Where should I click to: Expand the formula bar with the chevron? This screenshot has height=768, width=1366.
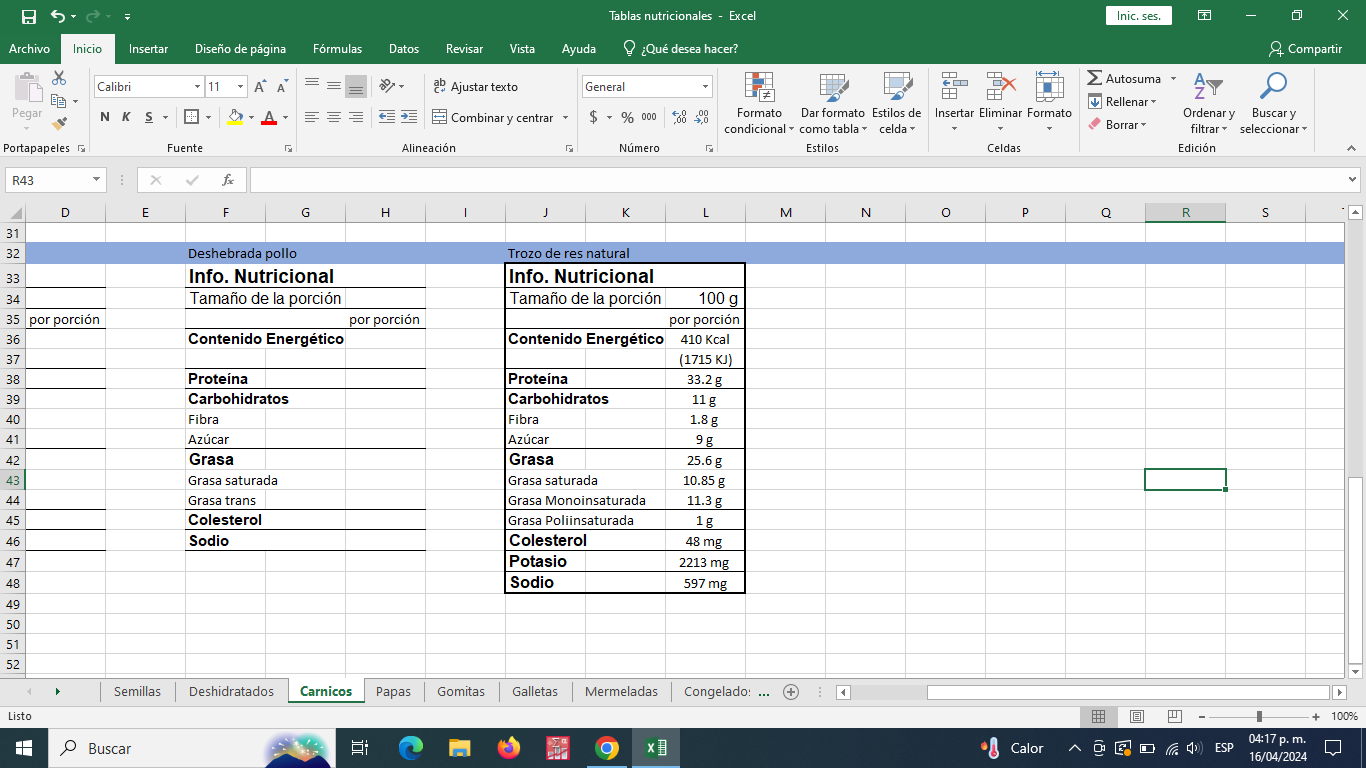(1353, 180)
